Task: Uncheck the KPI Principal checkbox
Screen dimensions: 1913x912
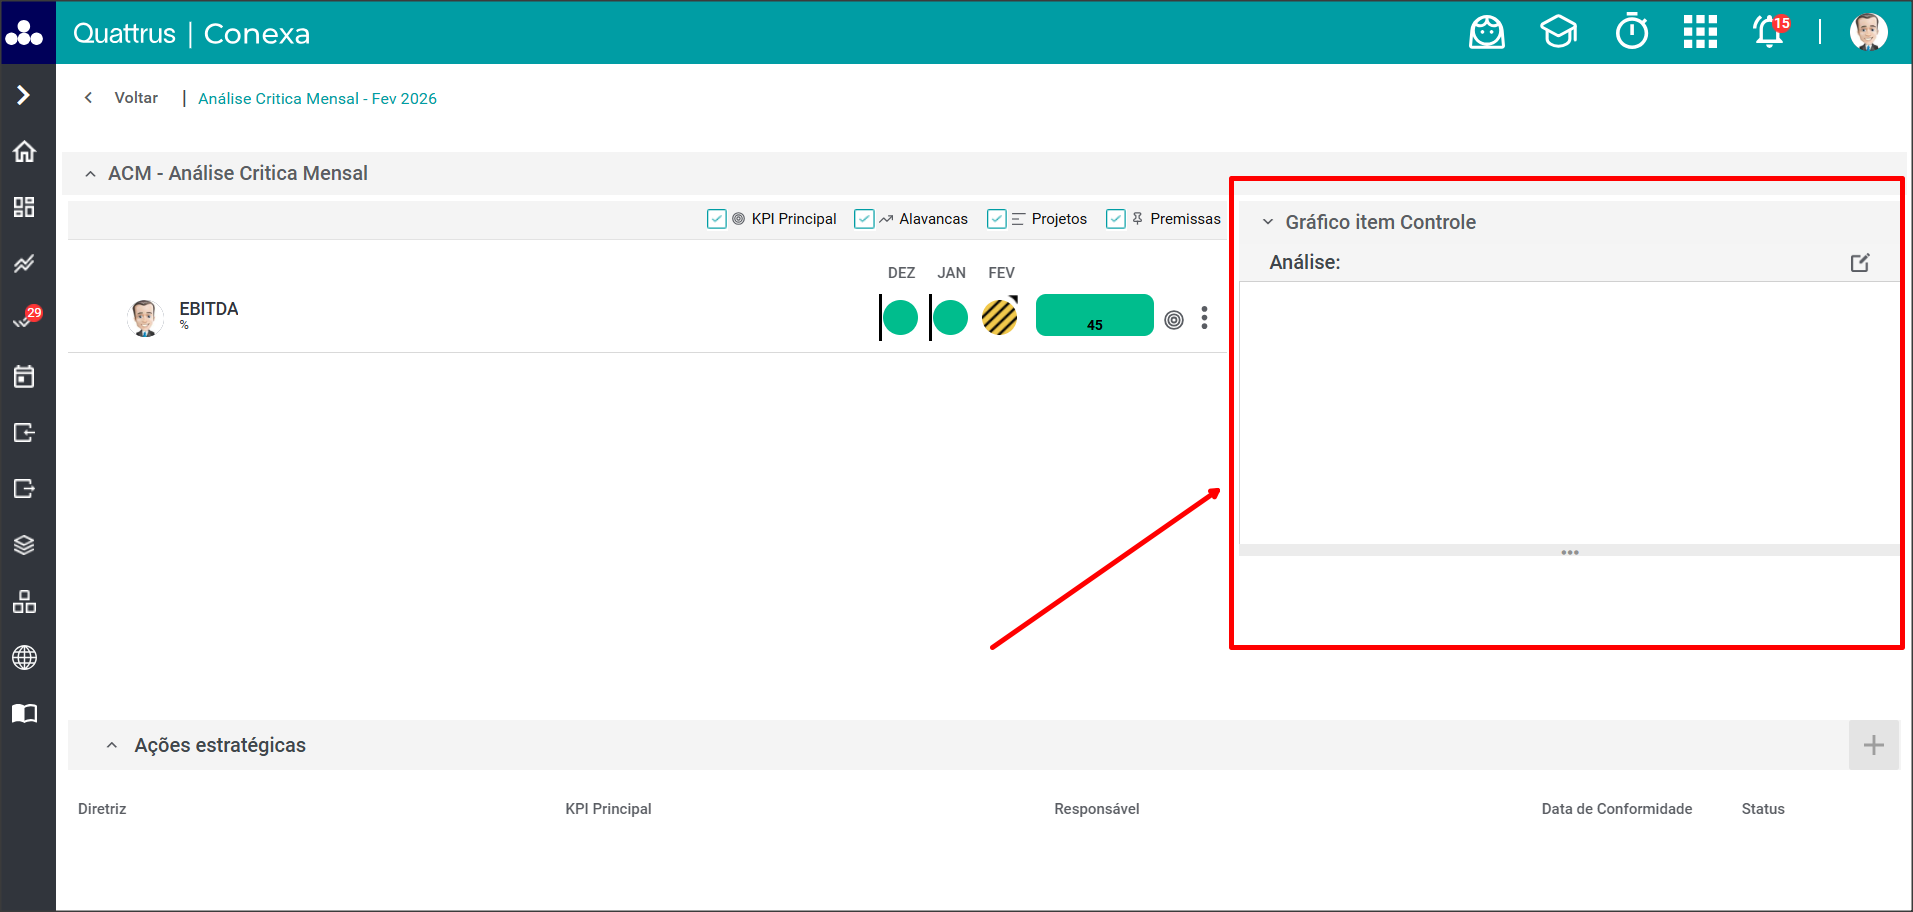Action: [x=717, y=219]
